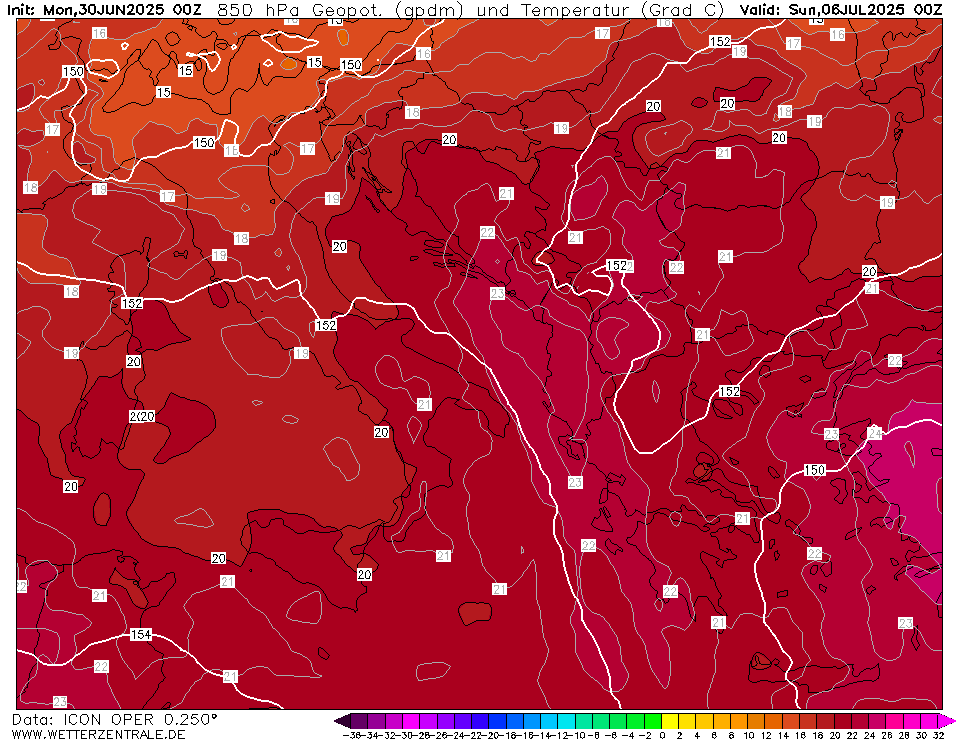This screenshot has height=741, width=959.
Task: Click the overlapping '2(20' contour label
Action: pos(142,416)
